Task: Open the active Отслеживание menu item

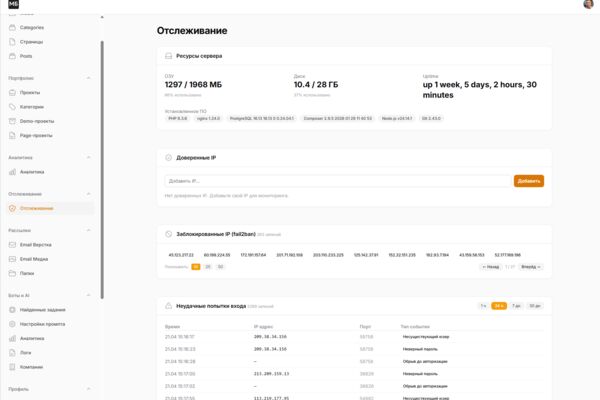Action: [x=50, y=208]
